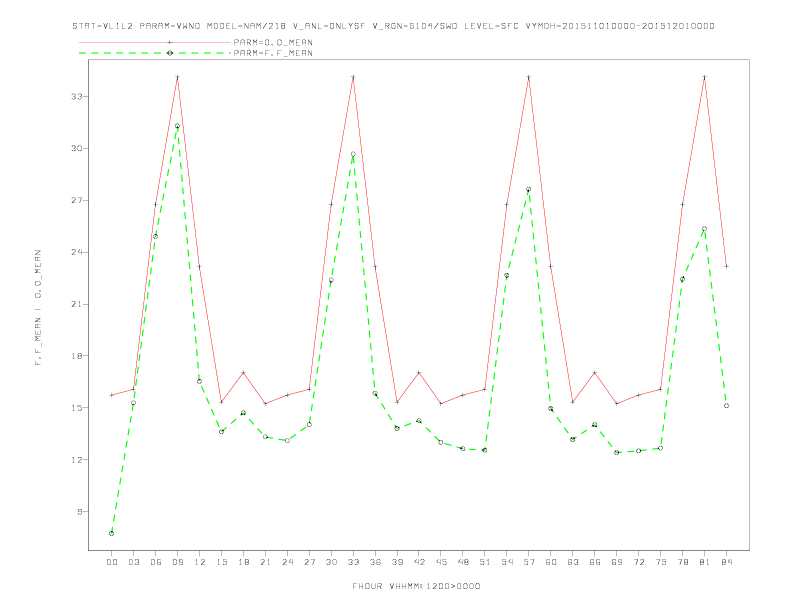Select the green peak circle at hour 57
The height and width of the screenshot is (612, 792).
[x=529, y=189]
